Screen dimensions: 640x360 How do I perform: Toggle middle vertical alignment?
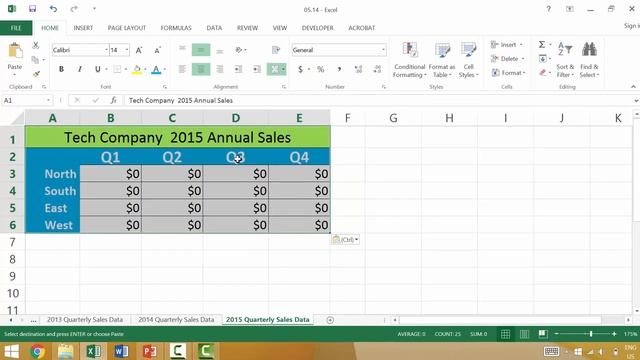(x=201, y=50)
